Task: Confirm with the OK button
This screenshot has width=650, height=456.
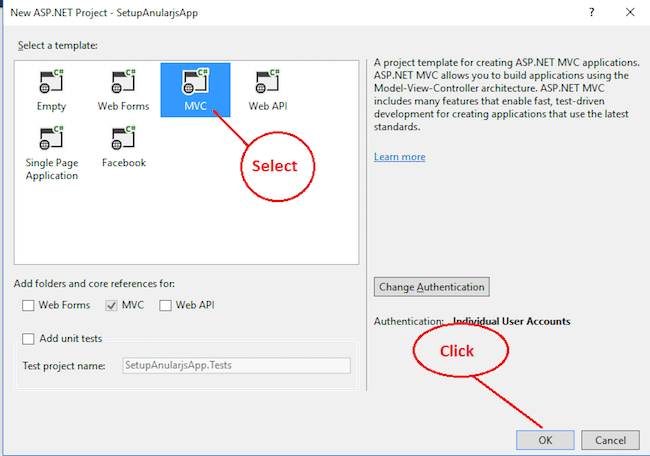Action: click(x=545, y=440)
